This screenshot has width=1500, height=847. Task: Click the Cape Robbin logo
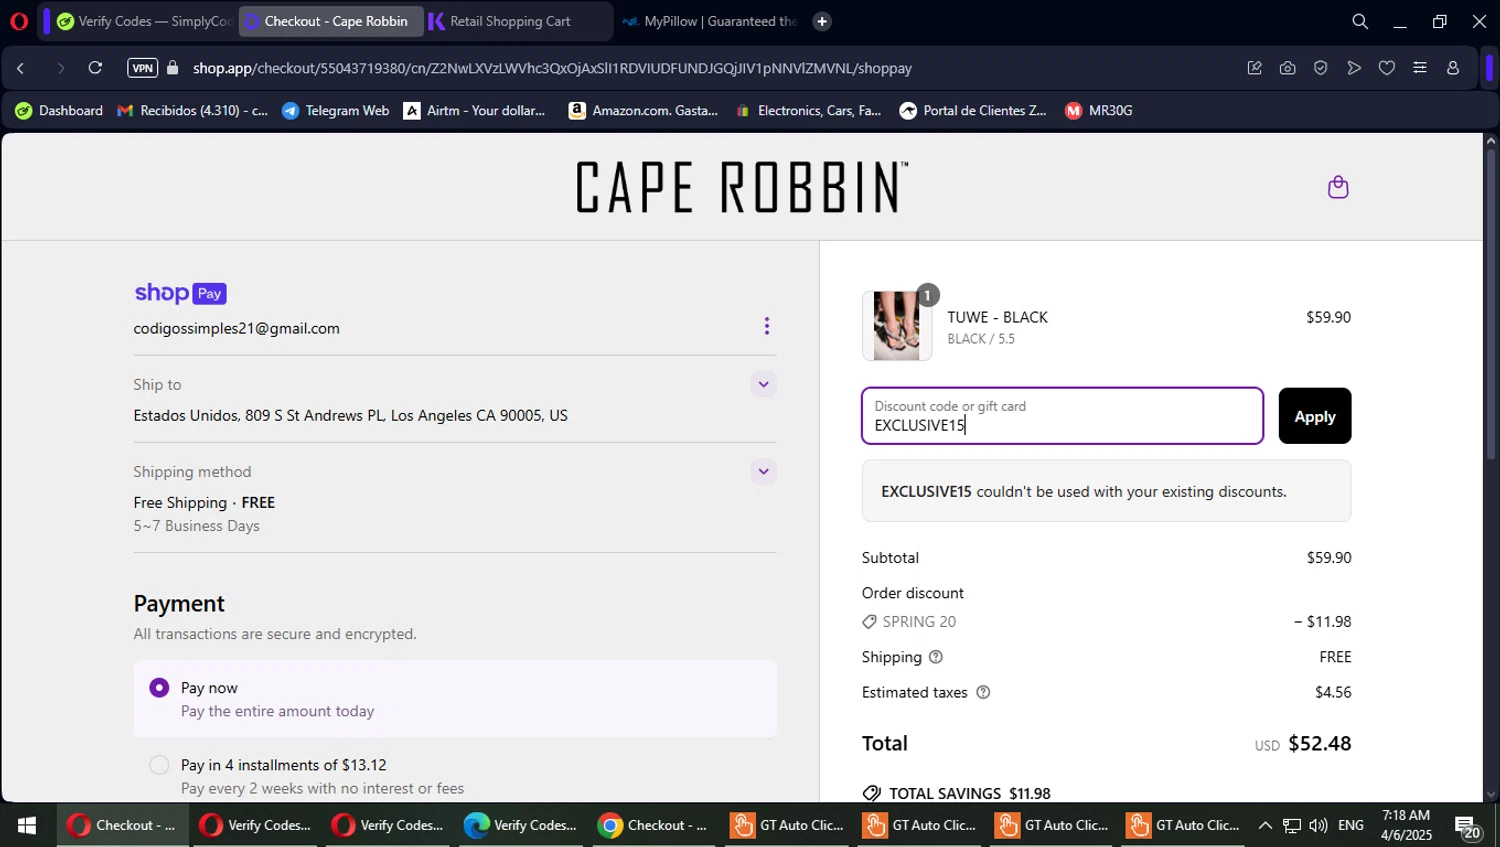point(742,187)
